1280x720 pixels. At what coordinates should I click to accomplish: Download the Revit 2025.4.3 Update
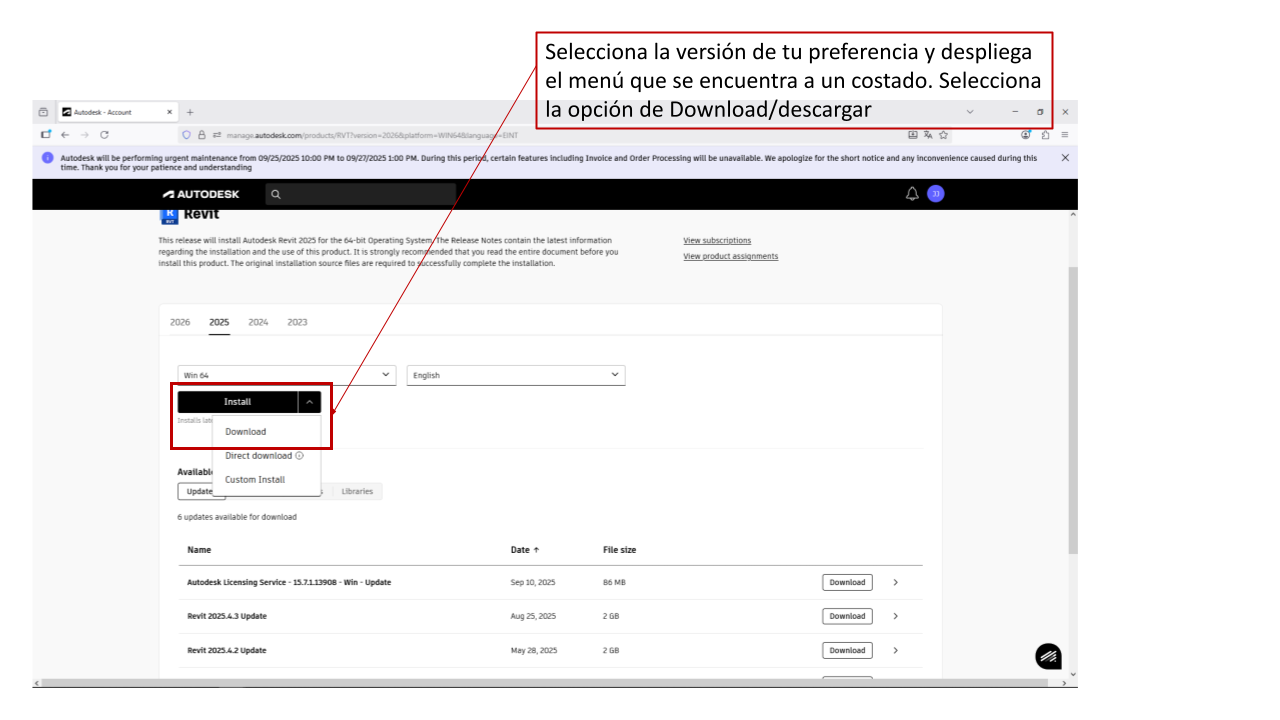[x=847, y=616]
